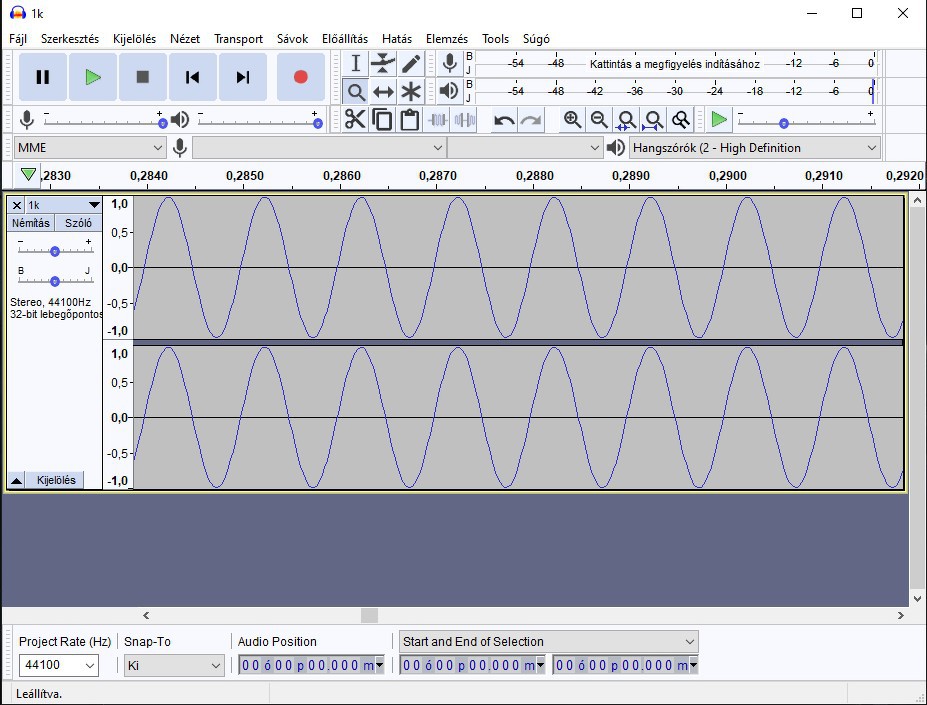Click the recording volume slider handle

click(x=163, y=123)
